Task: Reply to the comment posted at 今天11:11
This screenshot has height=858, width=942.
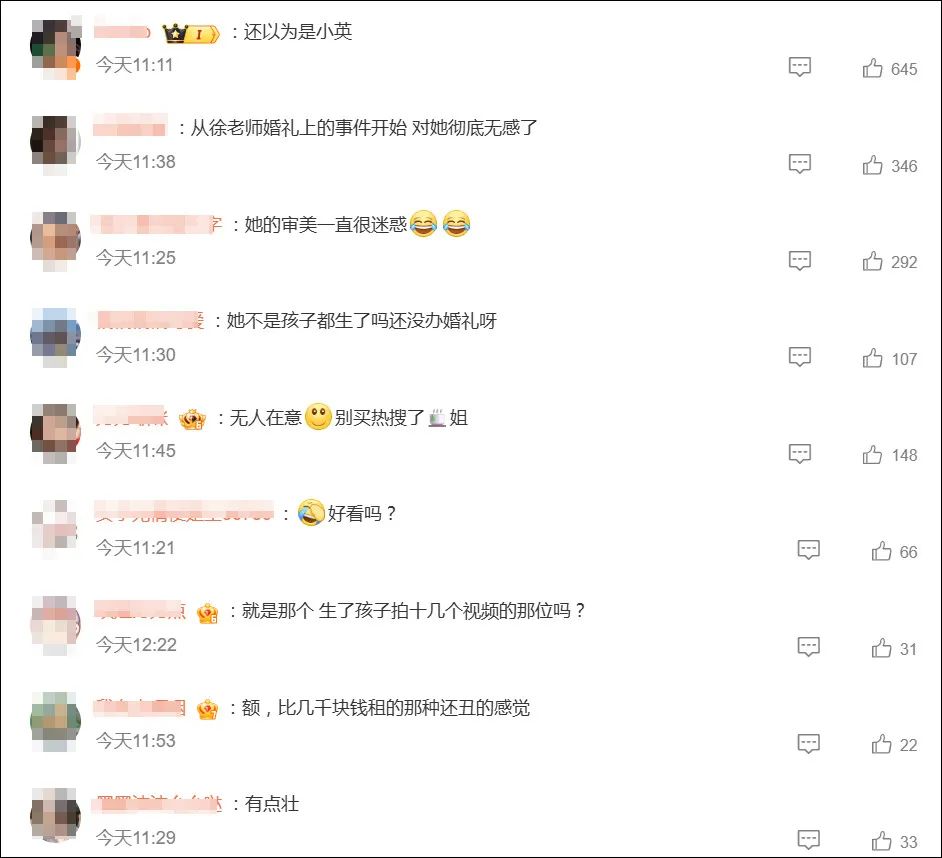Action: [800, 67]
